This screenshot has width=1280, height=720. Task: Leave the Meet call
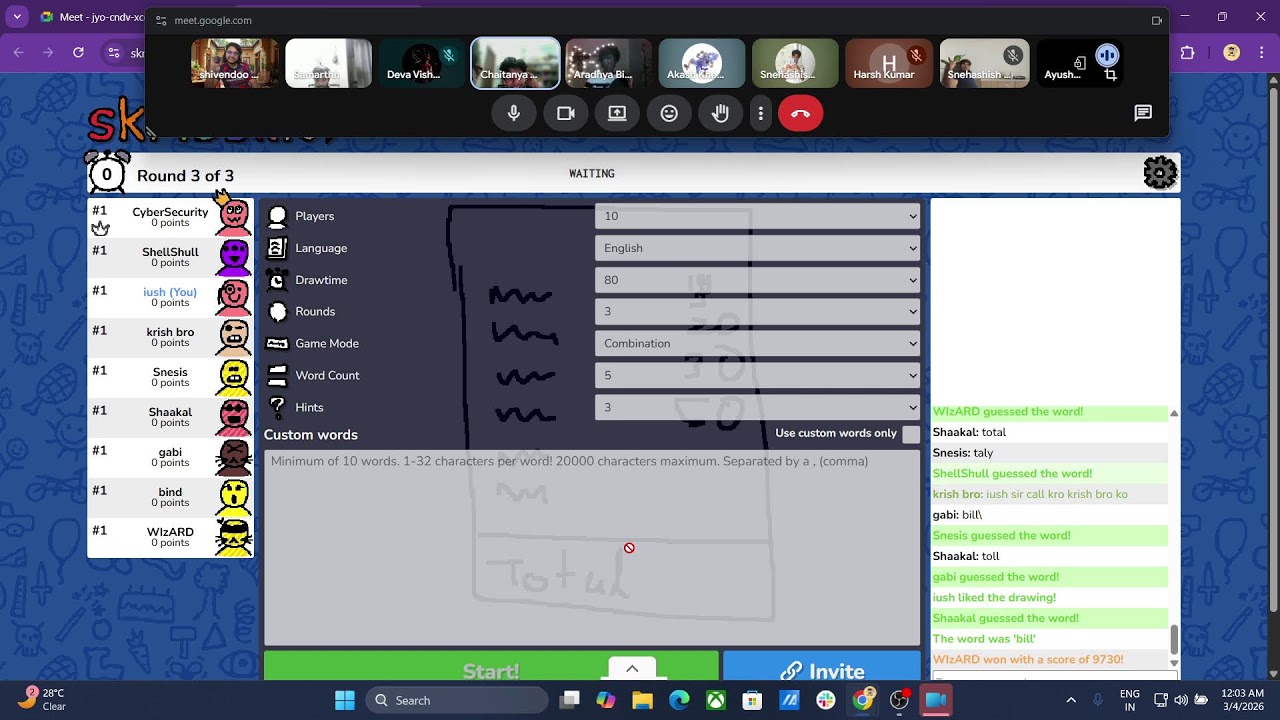(800, 114)
